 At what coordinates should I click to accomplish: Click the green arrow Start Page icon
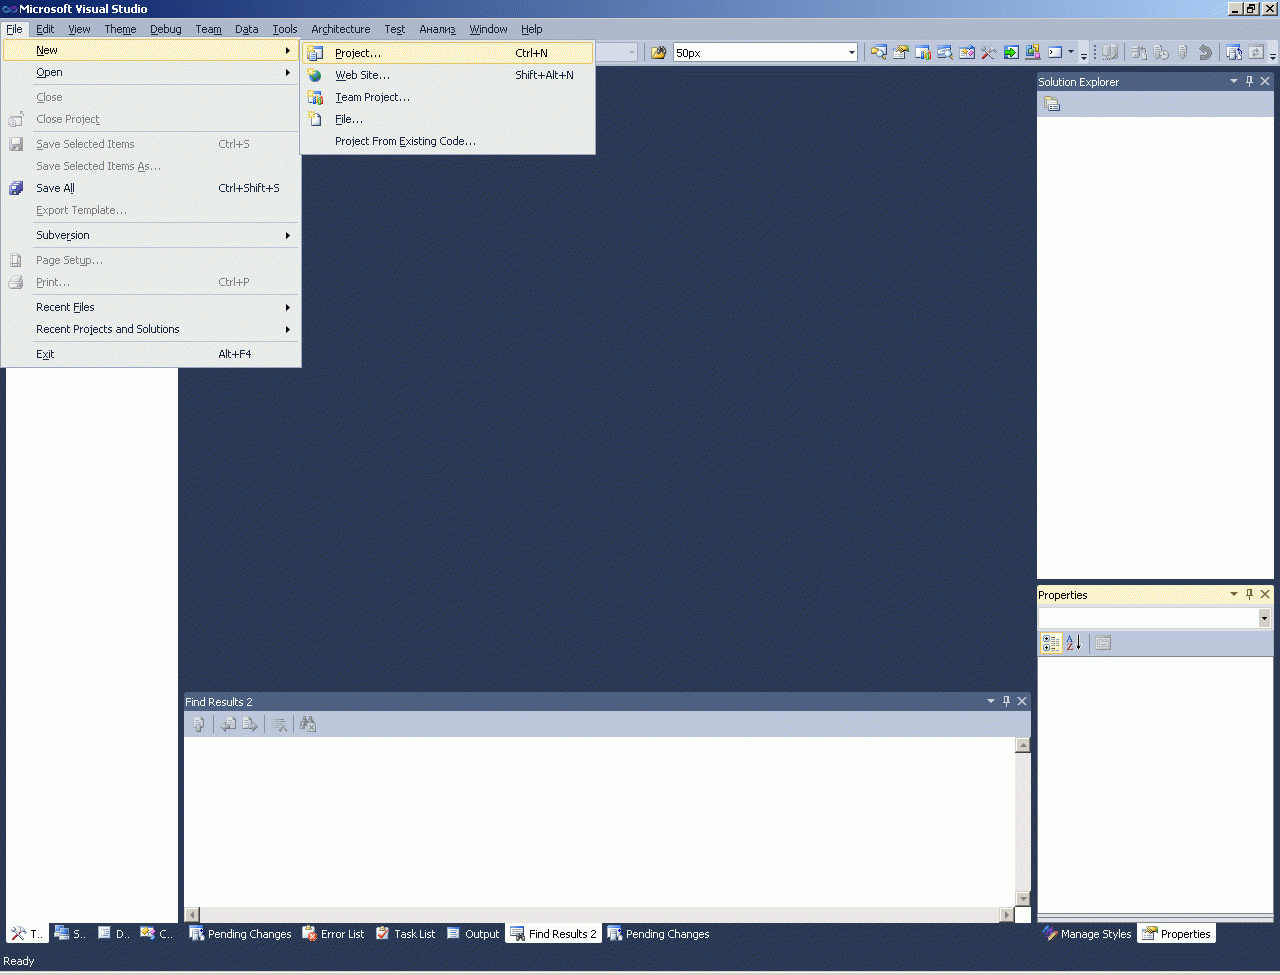click(1011, 53)
